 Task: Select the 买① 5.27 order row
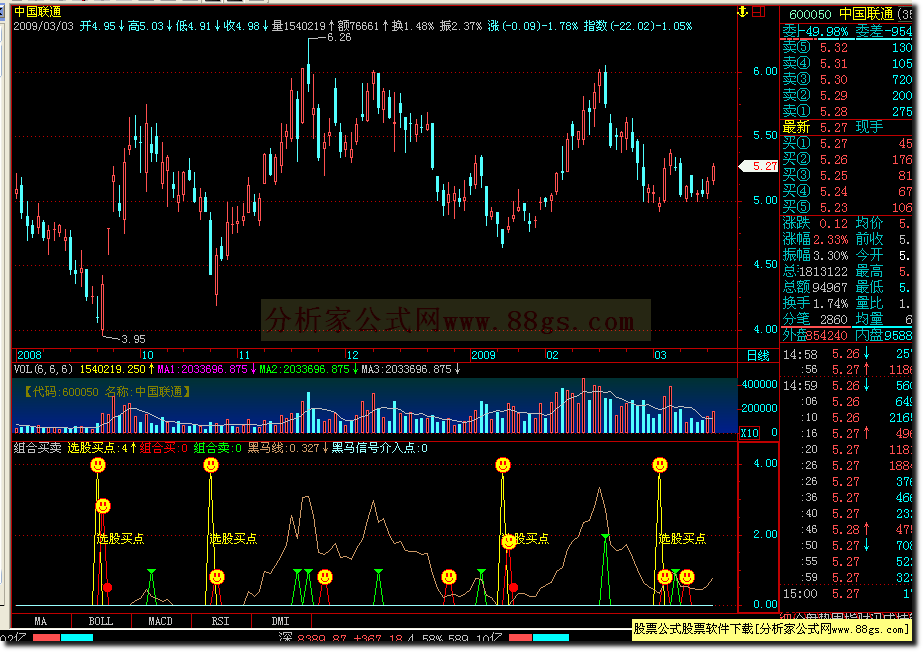point(847,144)
